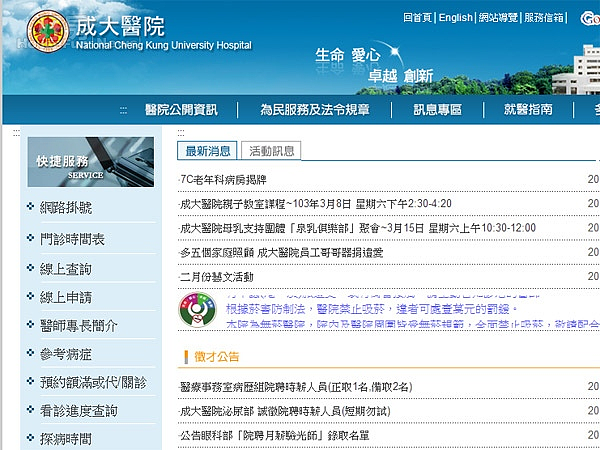600x450 pixels.
Task: Open 醫院公開資訊 menu
Action: pyautogui.click(x=181, y=110)
